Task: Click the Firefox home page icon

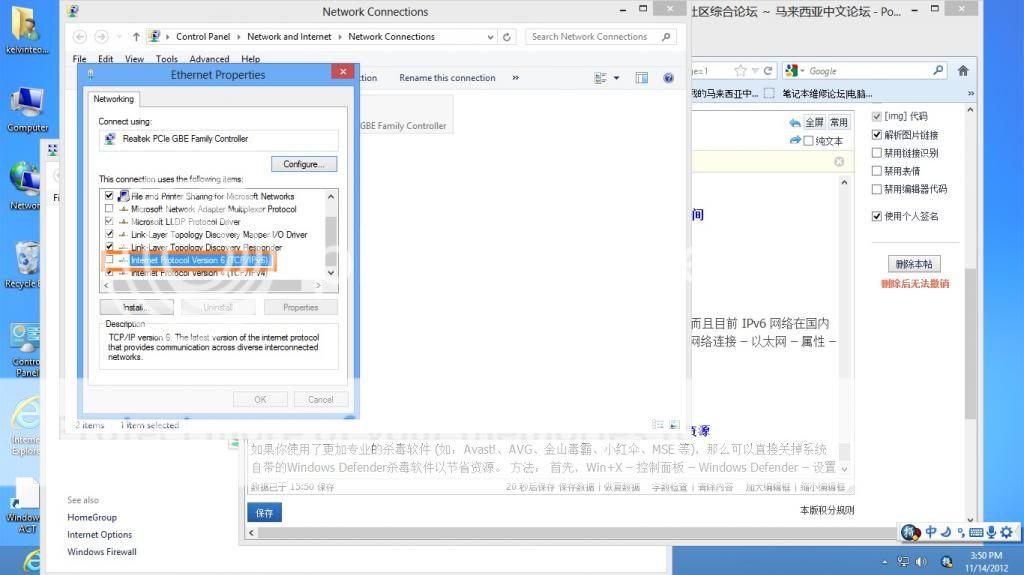Action: coord(963,71)
